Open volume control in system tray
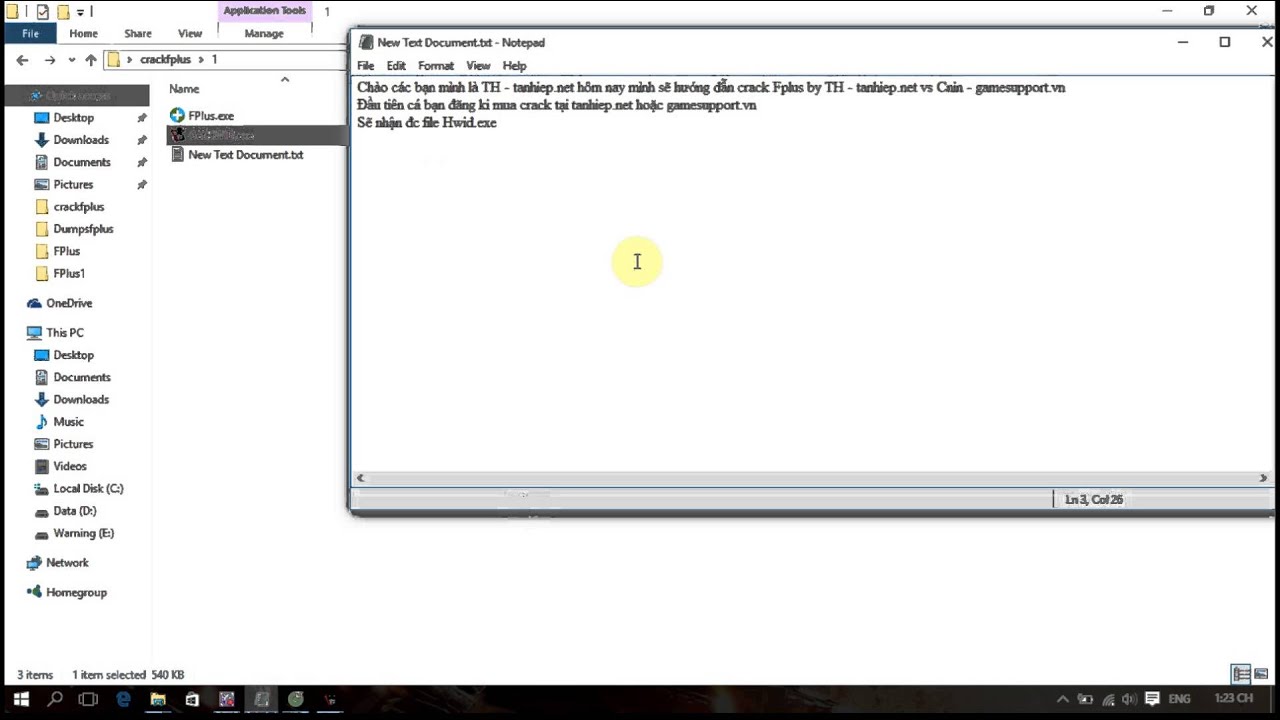The image size is (1280, 720). click(x=1129, y=699)
